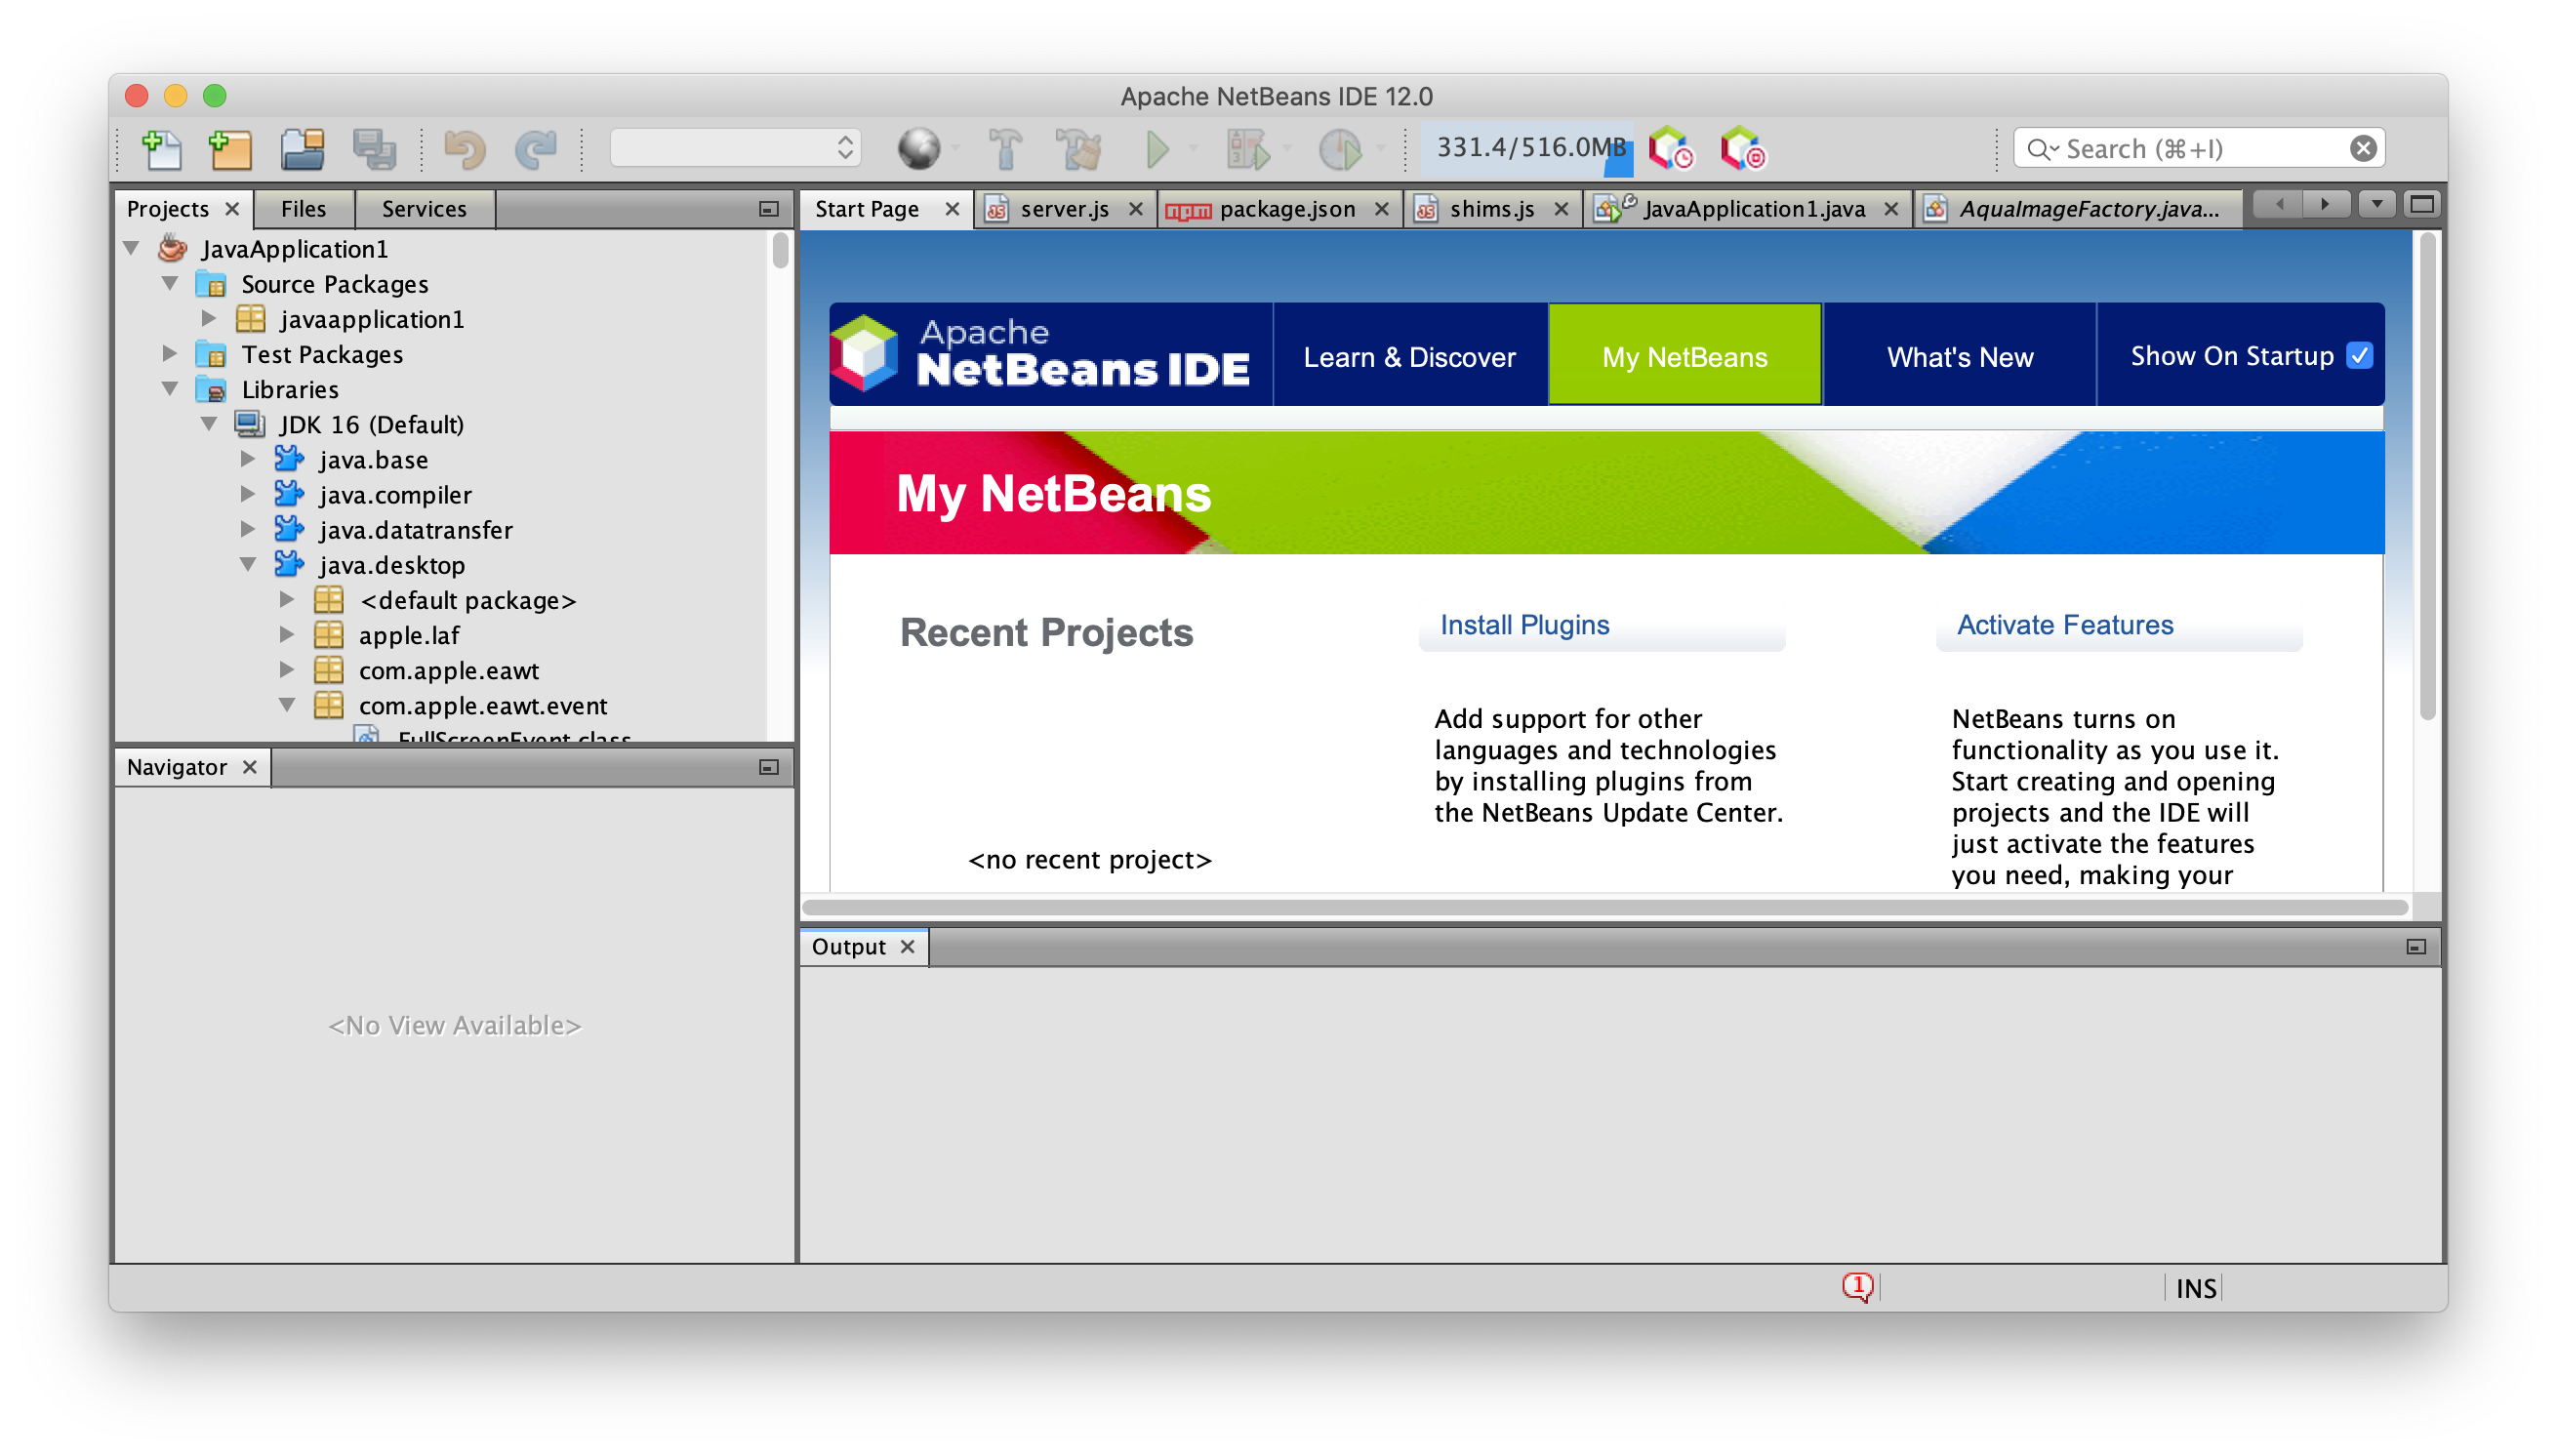The width and height of the screenshot is (2557, 1456).
Task: Click the globe browser icon in toolbar
Action: [x=918, y=149]
